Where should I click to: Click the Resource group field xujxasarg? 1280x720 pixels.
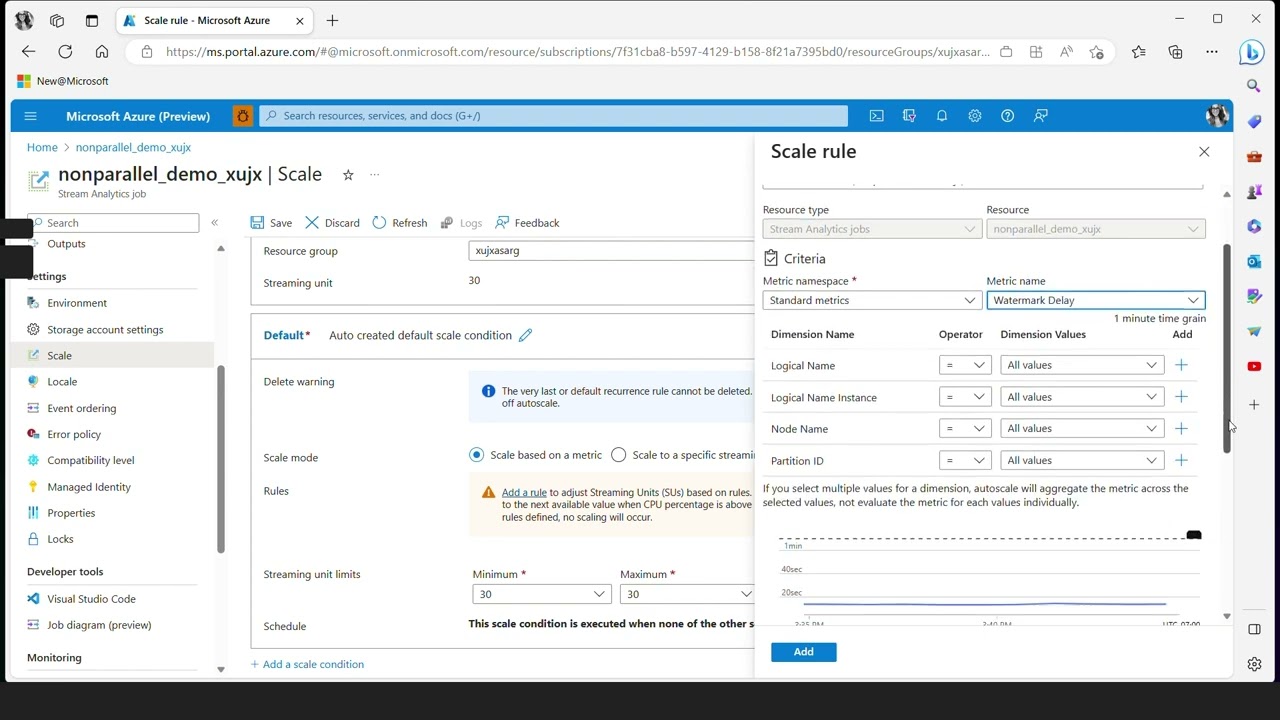point(610,251)
